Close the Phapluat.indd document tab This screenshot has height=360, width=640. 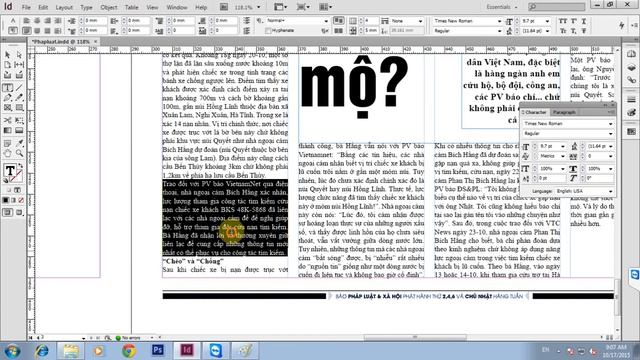pyautogui.click(x=96, y=41)
